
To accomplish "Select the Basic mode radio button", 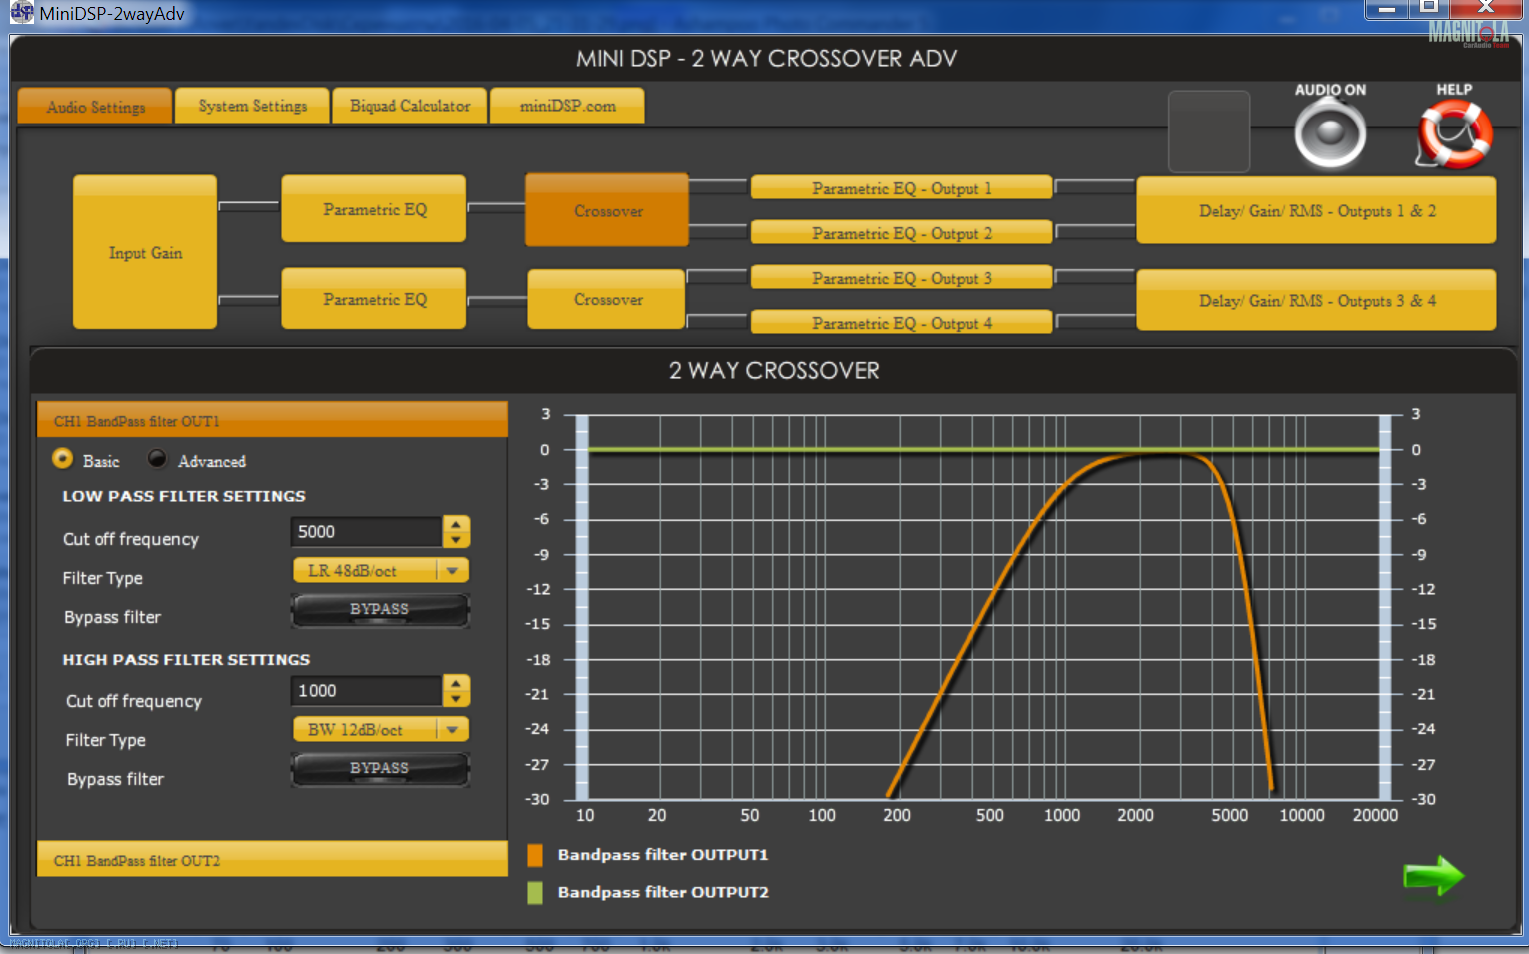I will click(63, 459).
